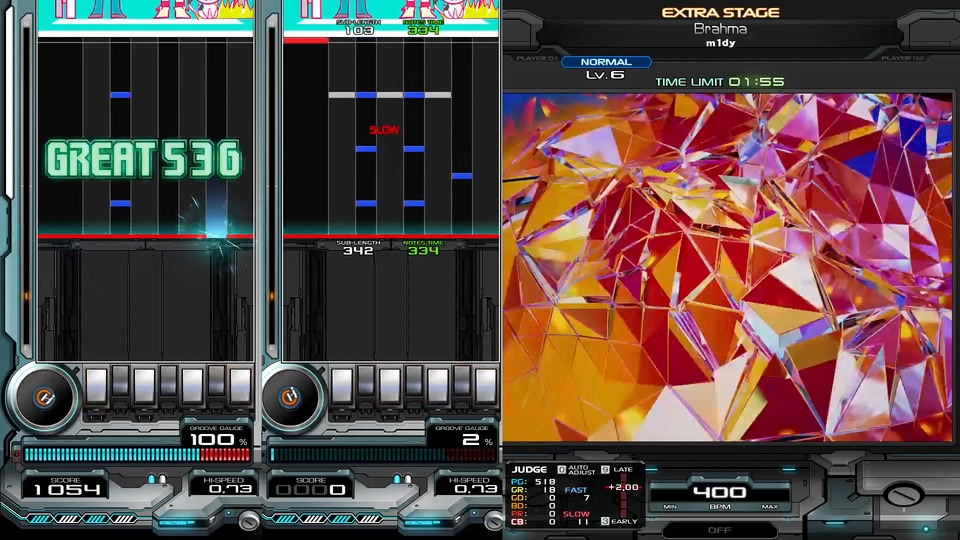960x540 pixels.
Task: Click the blue note in Player 2's sixth lane
Action: click(x=462, y=176)
